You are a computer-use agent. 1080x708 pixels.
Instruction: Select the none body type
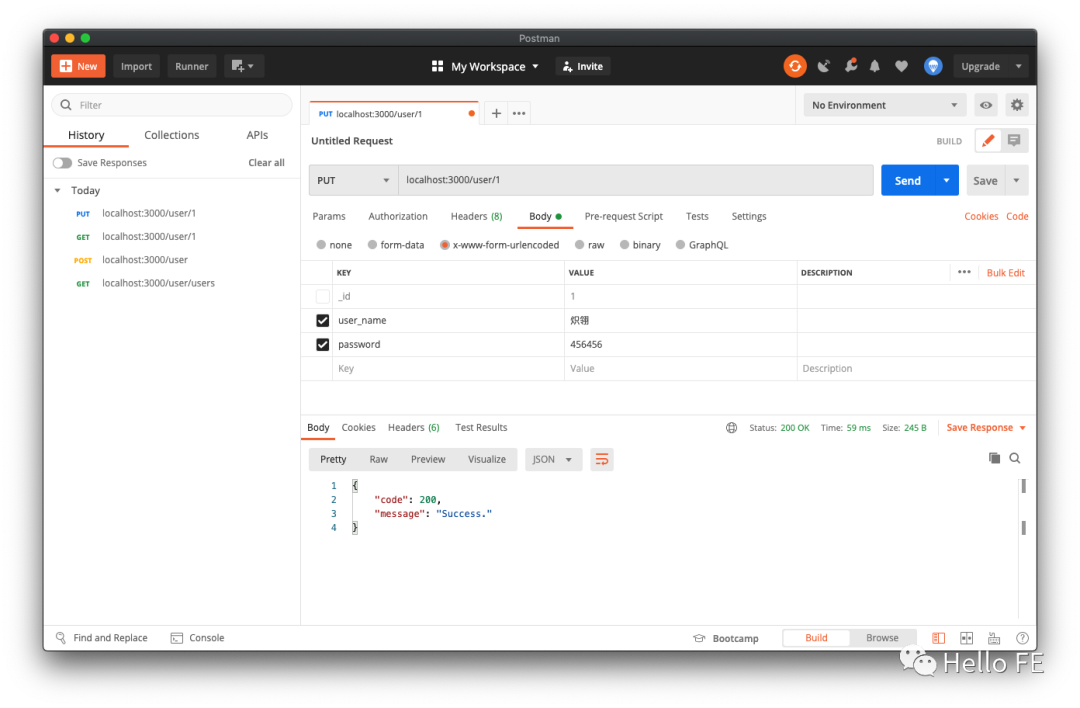tap(321, 244)
